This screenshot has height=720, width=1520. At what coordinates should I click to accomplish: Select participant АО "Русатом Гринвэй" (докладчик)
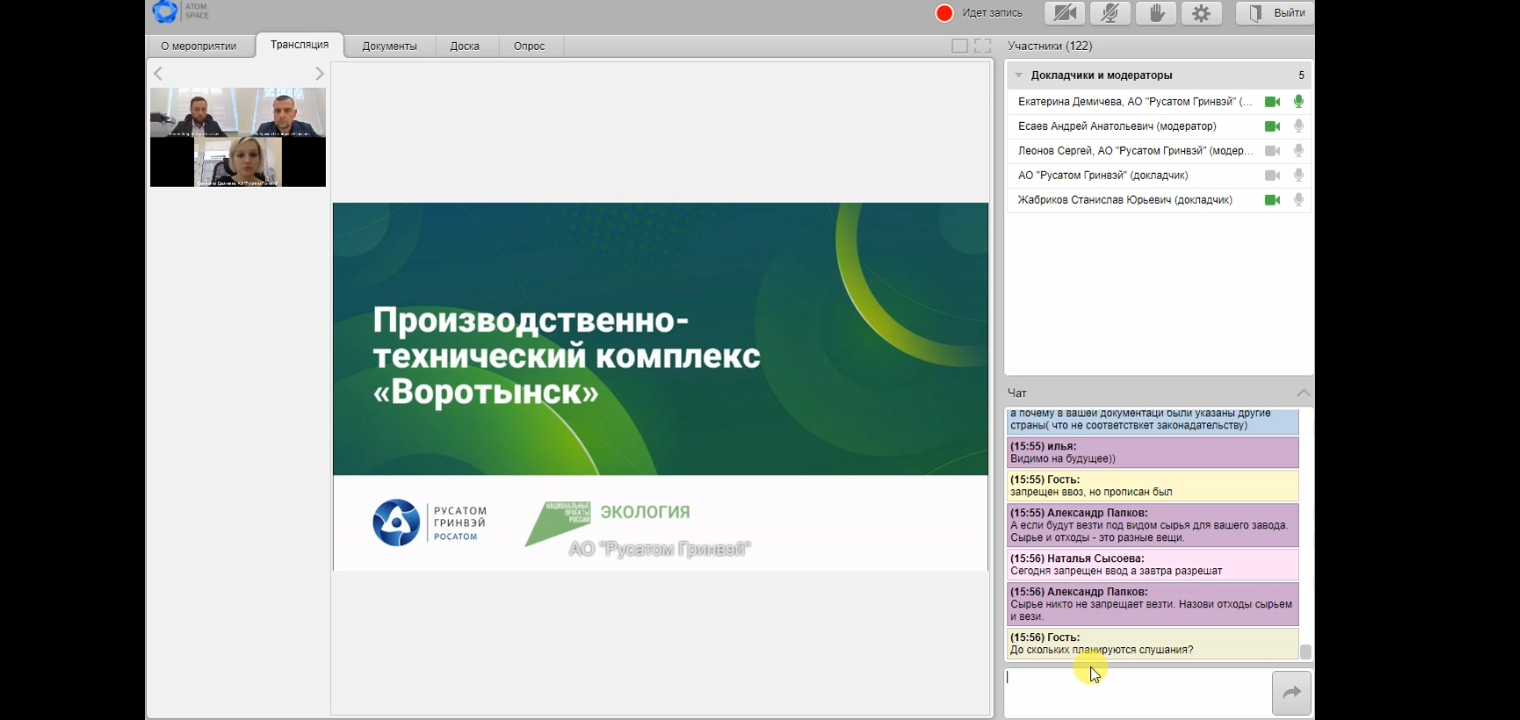point(1103,175)
